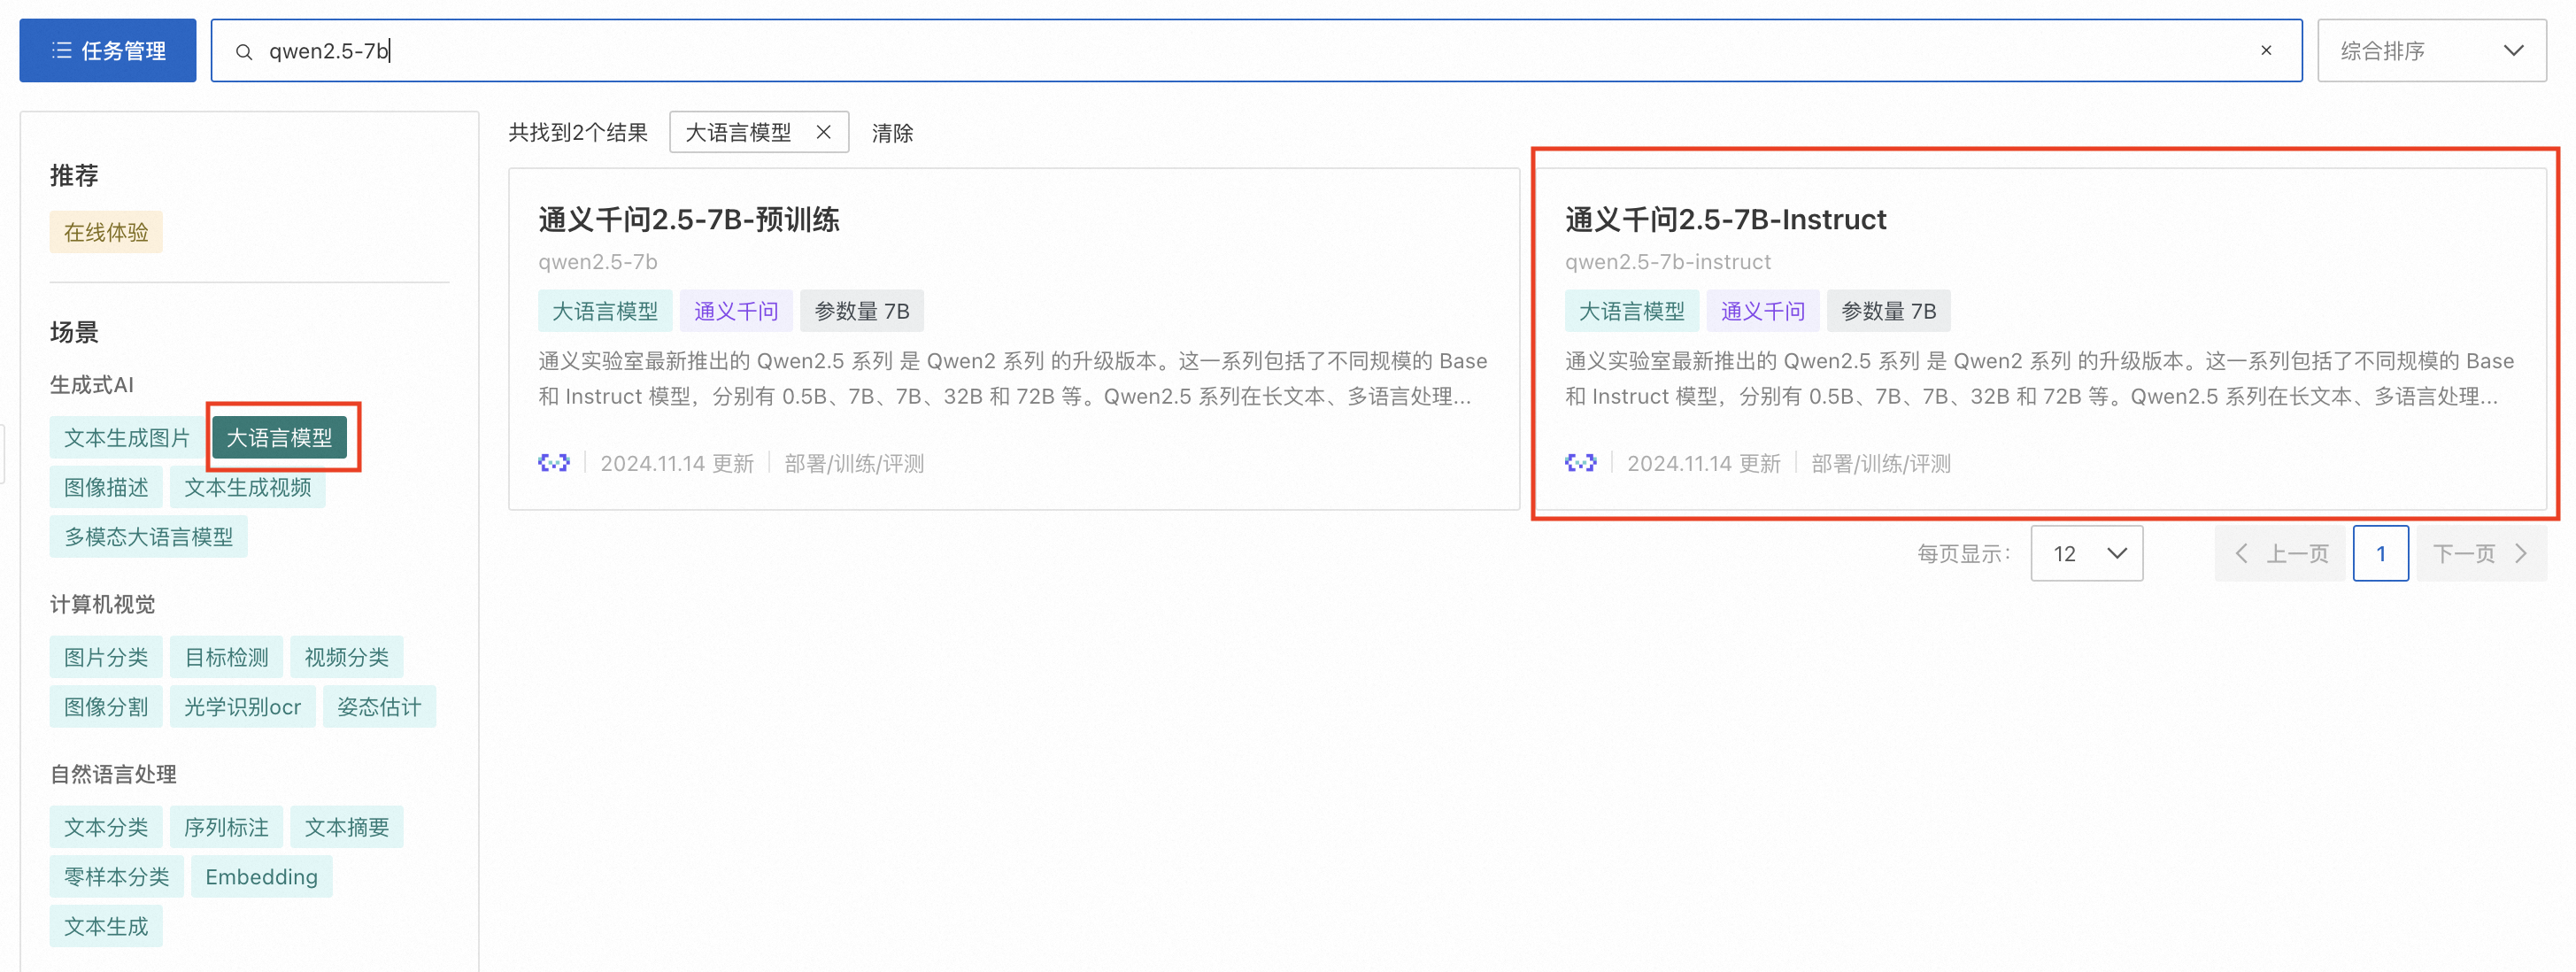Click Qwen logo icon on 预训练 card
This screenshot has width=2576, height=972.
[553, 463]
